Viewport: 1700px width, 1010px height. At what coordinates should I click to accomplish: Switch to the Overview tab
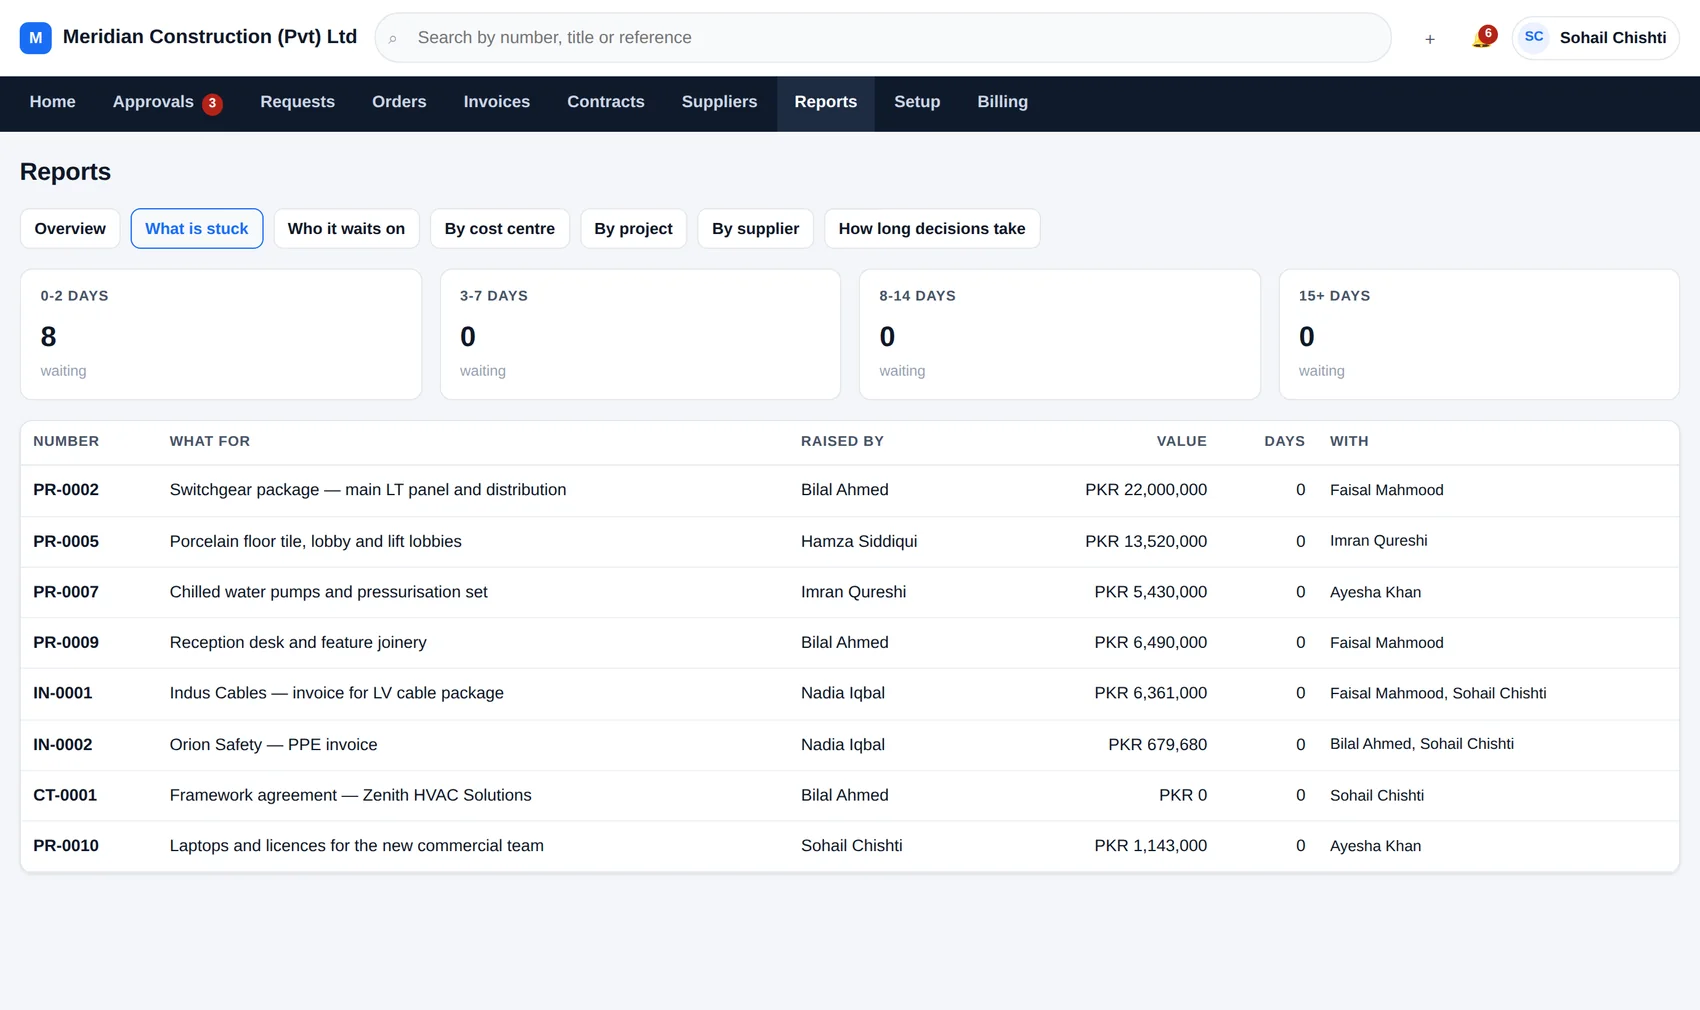(70, 229)
